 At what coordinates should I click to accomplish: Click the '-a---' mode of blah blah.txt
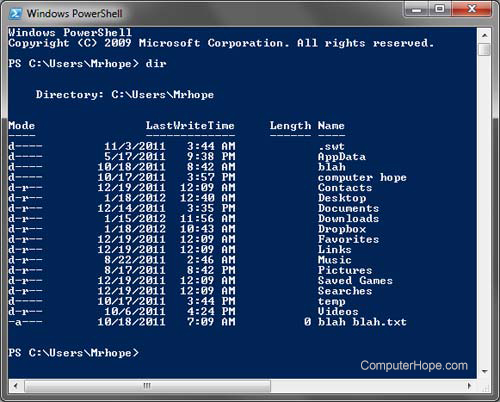click(x=25, y=322)
